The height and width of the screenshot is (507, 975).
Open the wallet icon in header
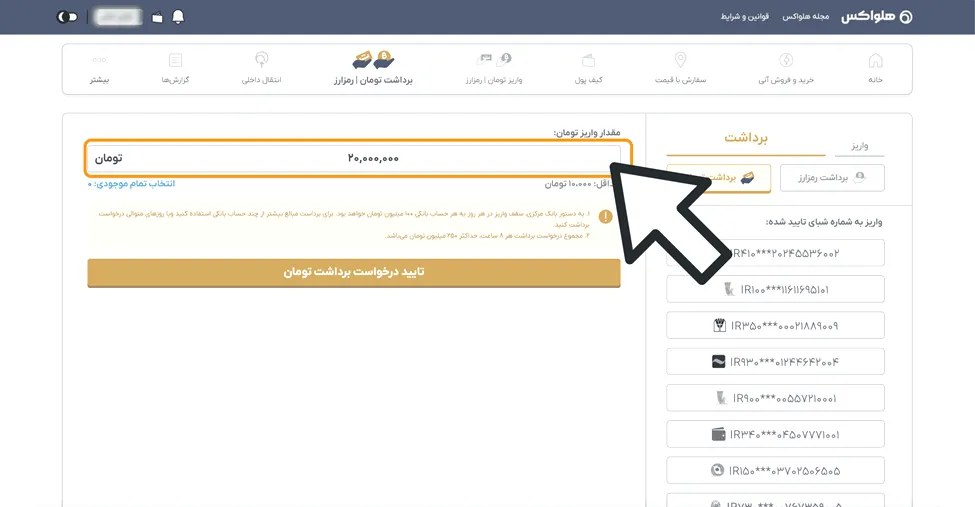[157, 17]
